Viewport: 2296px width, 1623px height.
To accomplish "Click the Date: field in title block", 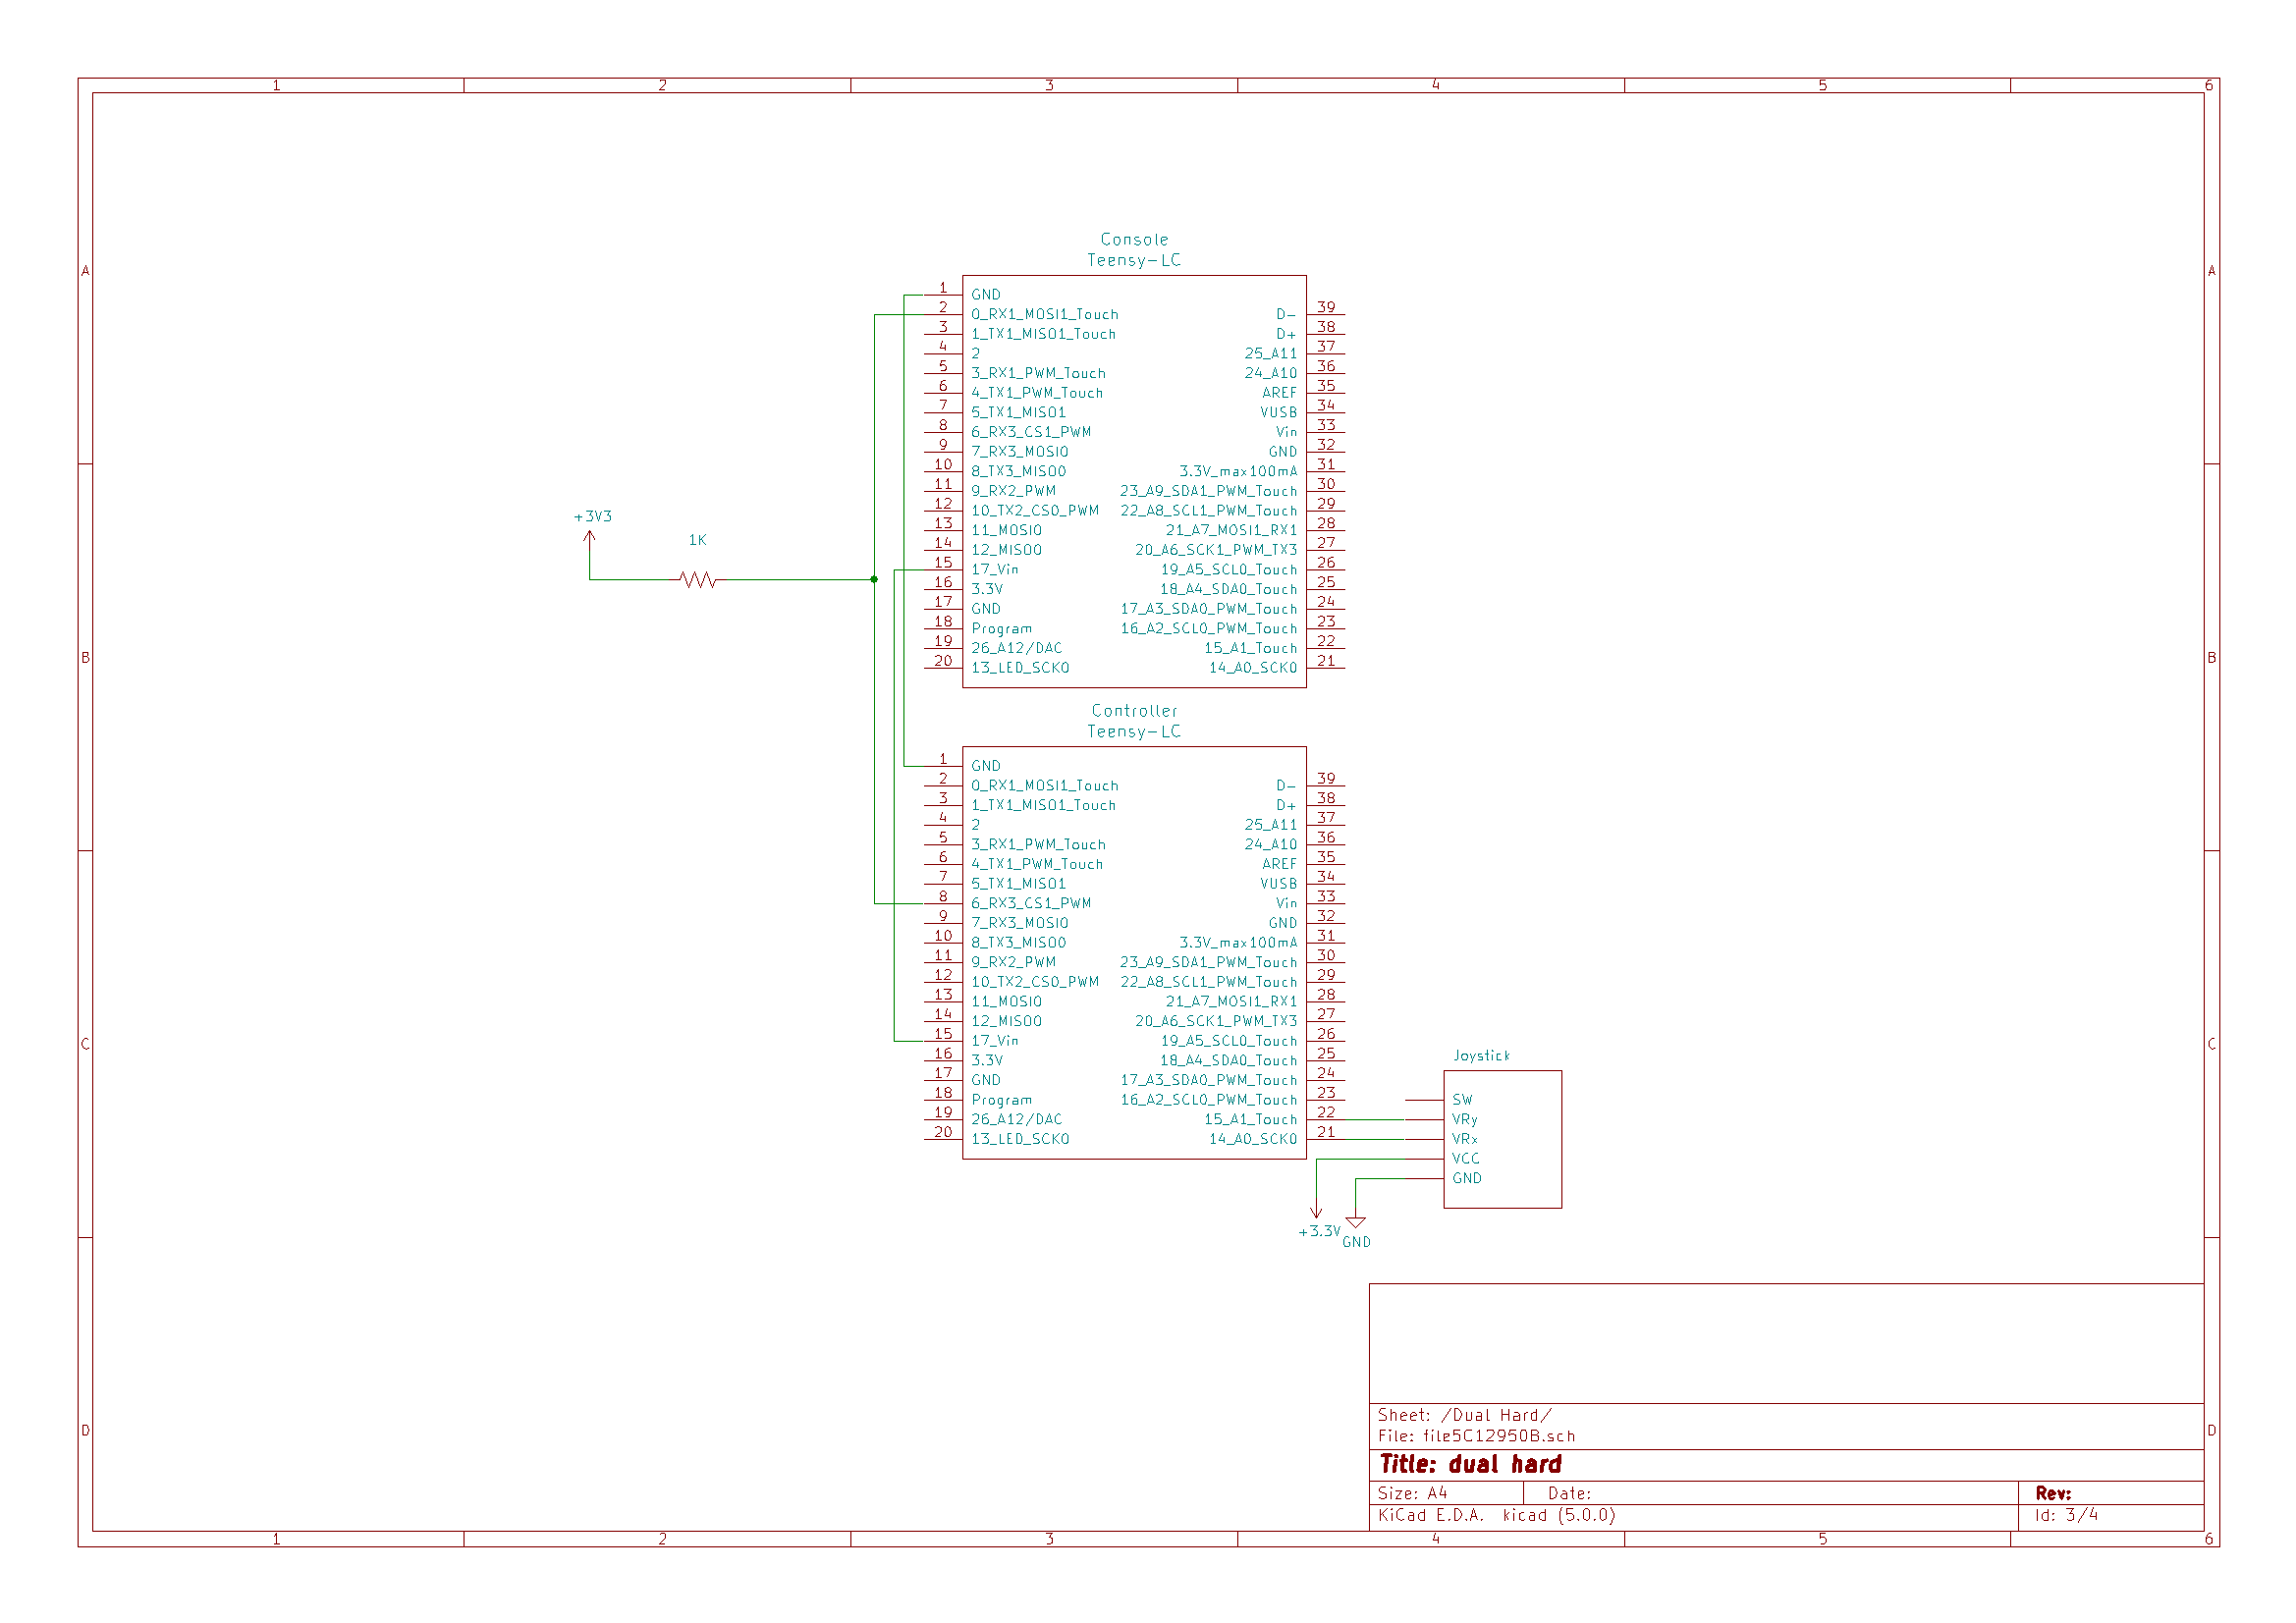I will tap(1569, 1494).
